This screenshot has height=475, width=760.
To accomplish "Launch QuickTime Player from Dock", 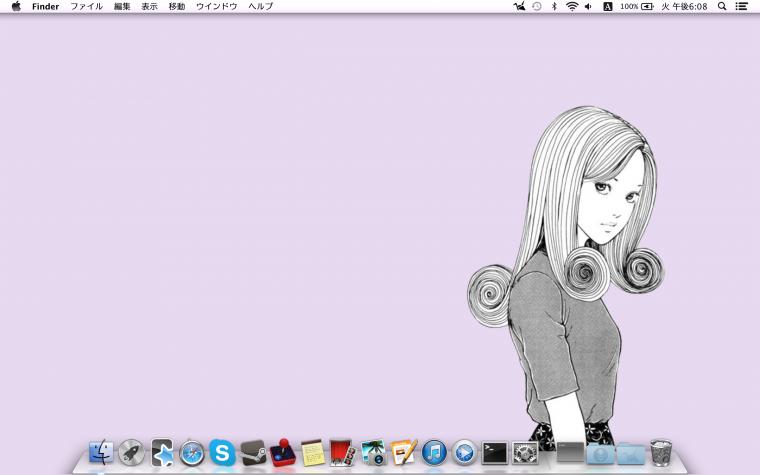I will click(464, 453).
